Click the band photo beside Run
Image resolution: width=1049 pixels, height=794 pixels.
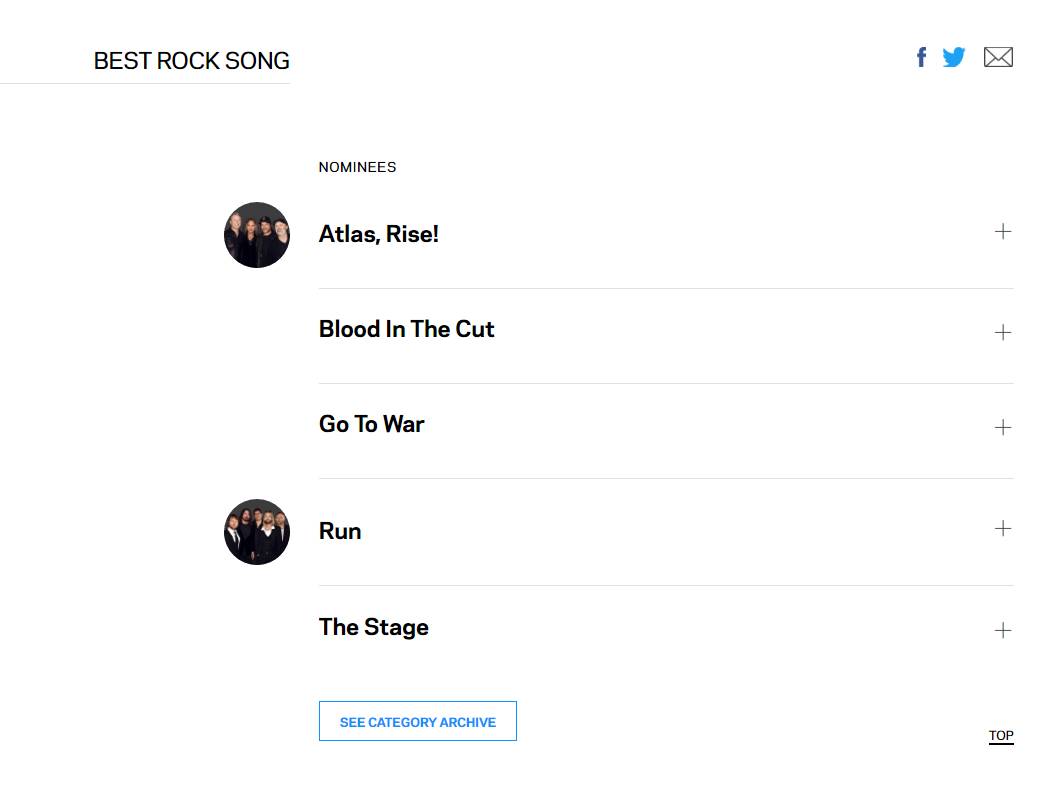click(257, 532)
